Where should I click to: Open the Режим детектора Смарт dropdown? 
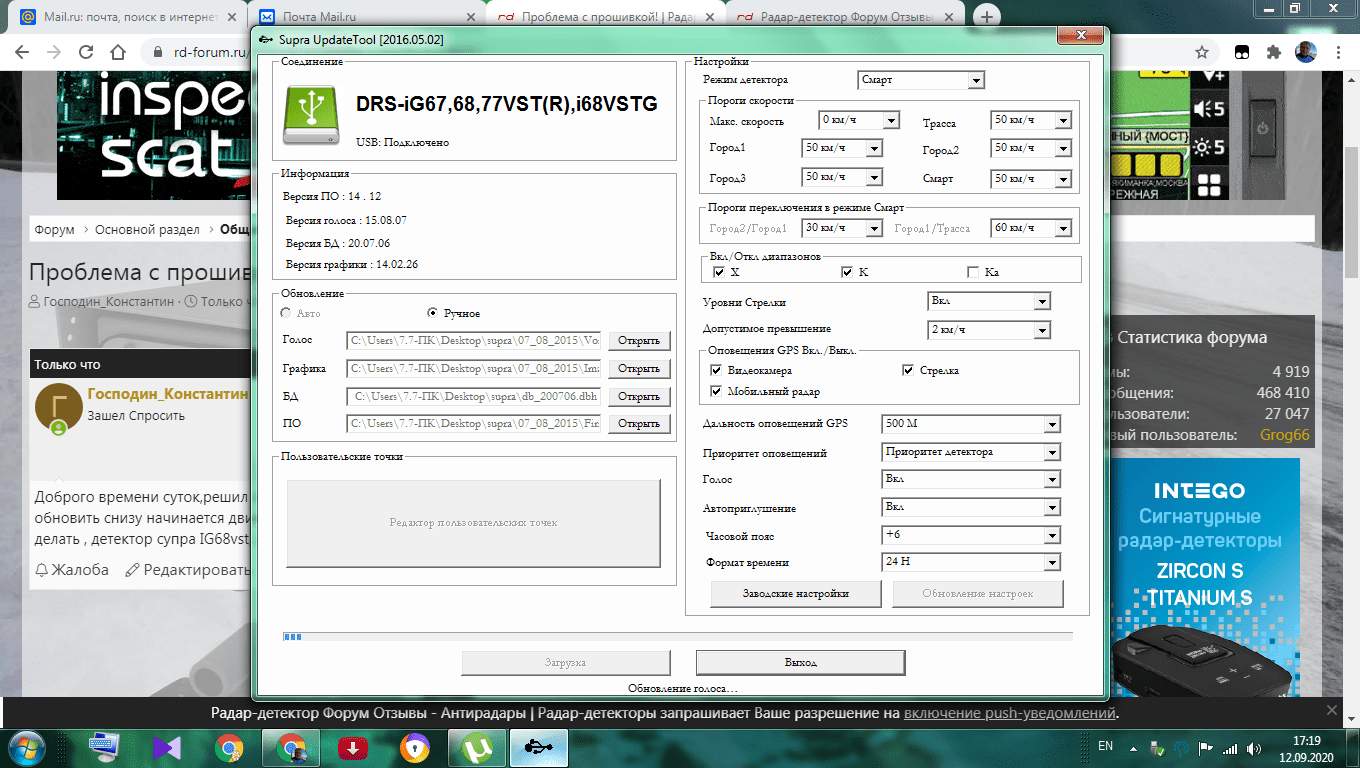click(922, 80)
